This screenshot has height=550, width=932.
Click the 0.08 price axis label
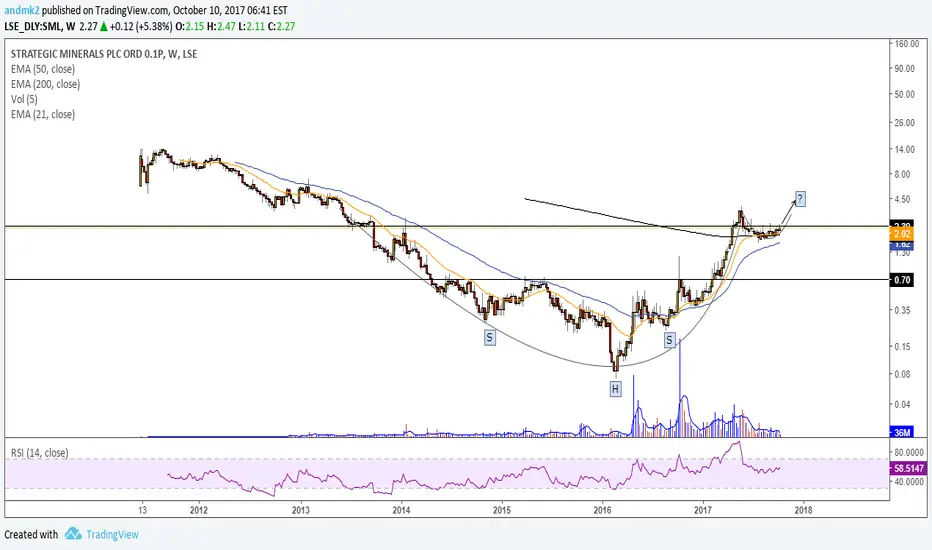[x=902, y=374]
